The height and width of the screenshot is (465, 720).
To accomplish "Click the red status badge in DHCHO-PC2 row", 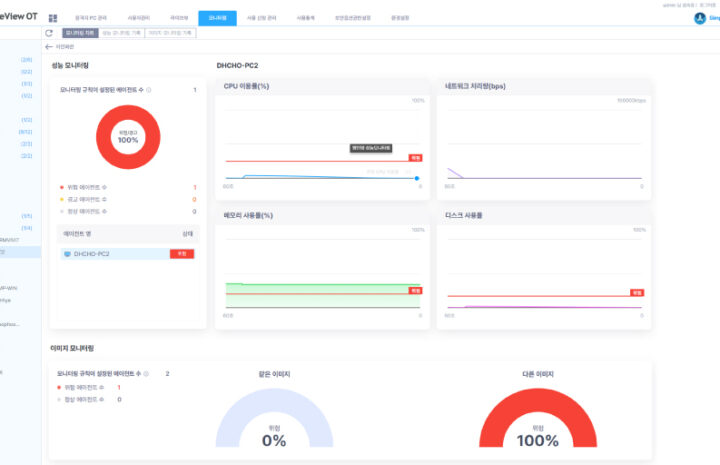I will click(182, 254).
